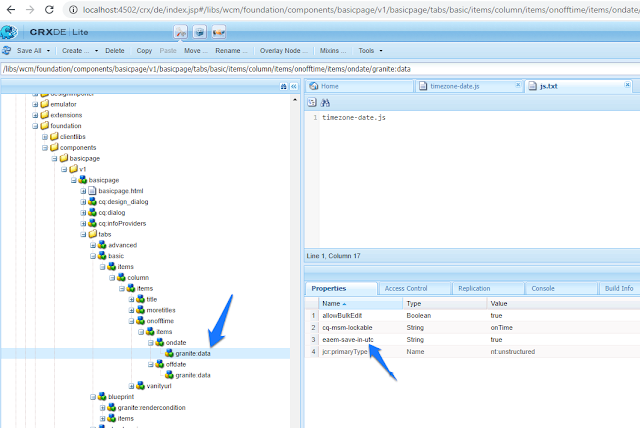Viewport: 640px width, 428px height.
Task: Click the package manager icon in header
Action: point(200,32)
